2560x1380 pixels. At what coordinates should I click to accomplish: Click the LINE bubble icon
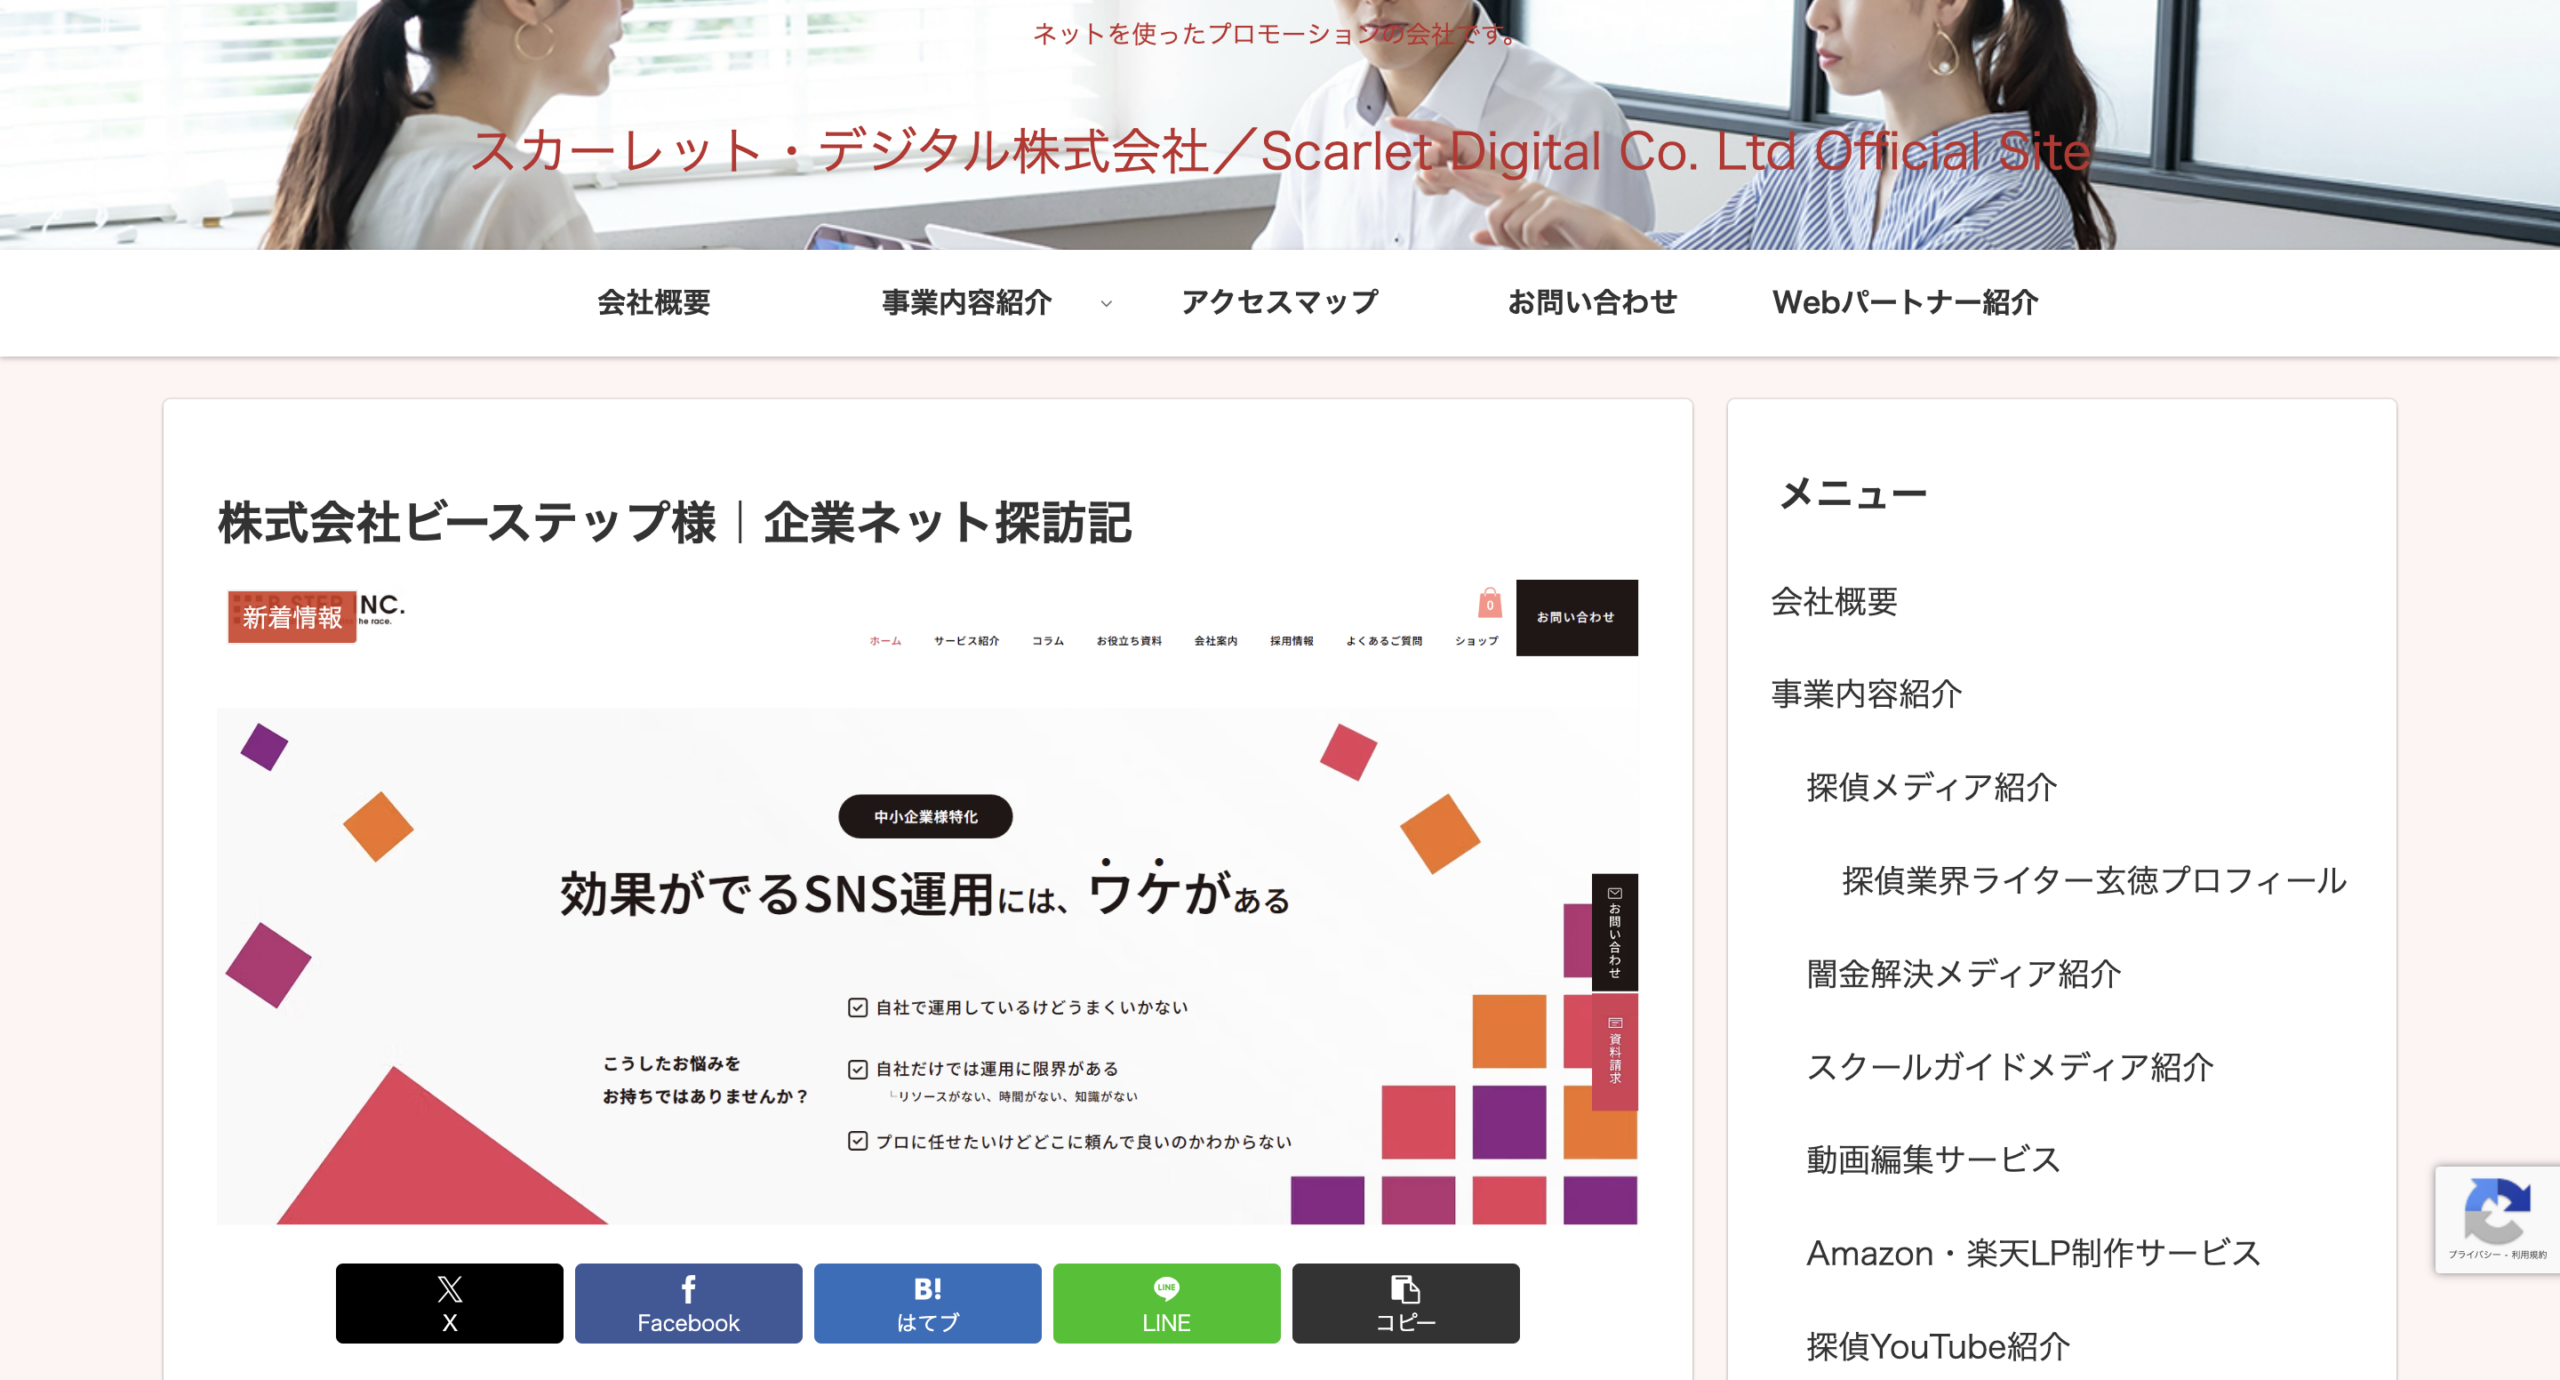pyautogui.click(x=1166, y=1288)
